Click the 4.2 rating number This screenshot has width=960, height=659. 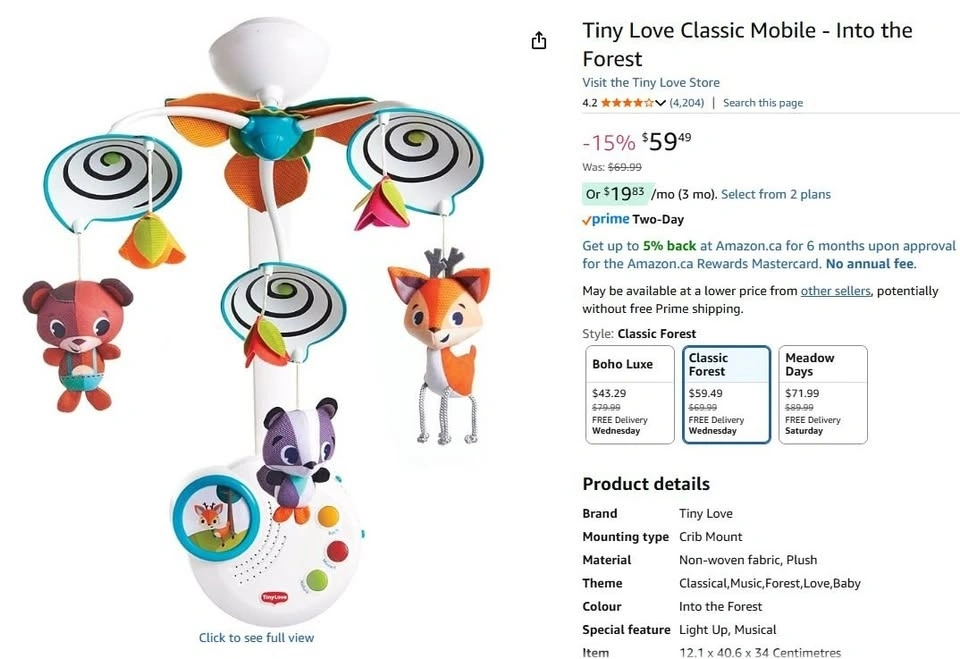tap(590, 103)
